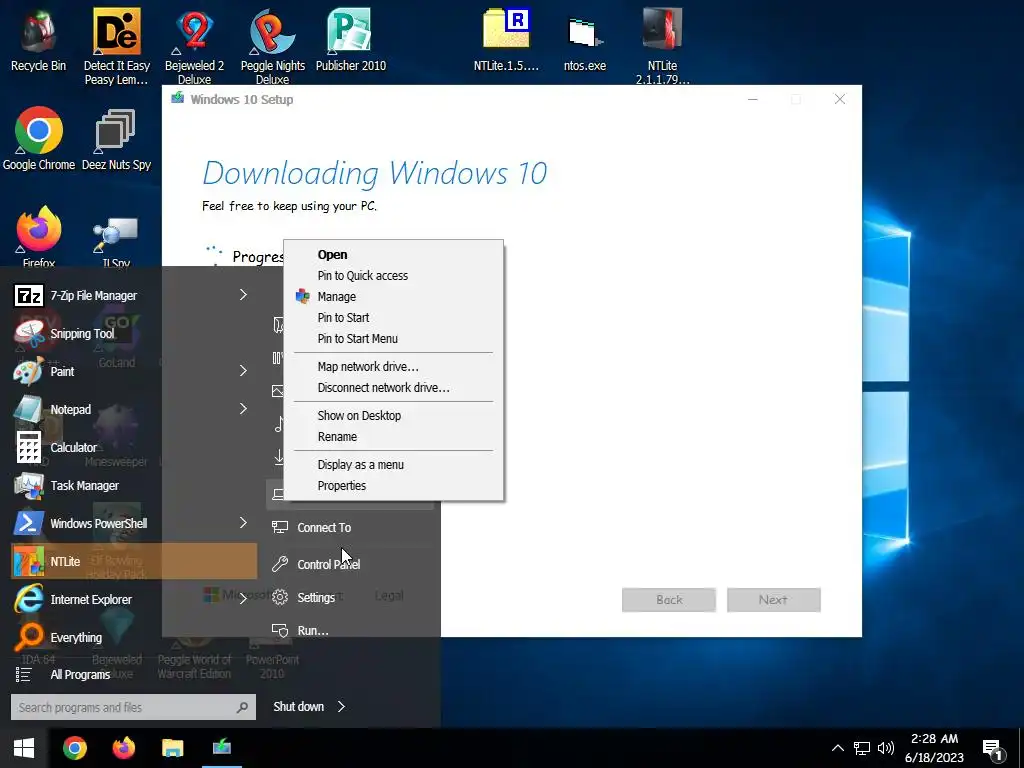This screenshot has height=768, width=1024.
Task: Choose Open in context menu
Action: pyautogui.click(x=393, y=255)
